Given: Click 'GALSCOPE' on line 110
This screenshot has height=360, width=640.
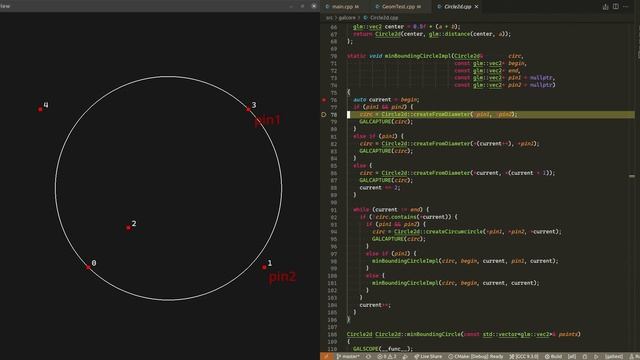Looking at the screenshot, I should 366,349.
